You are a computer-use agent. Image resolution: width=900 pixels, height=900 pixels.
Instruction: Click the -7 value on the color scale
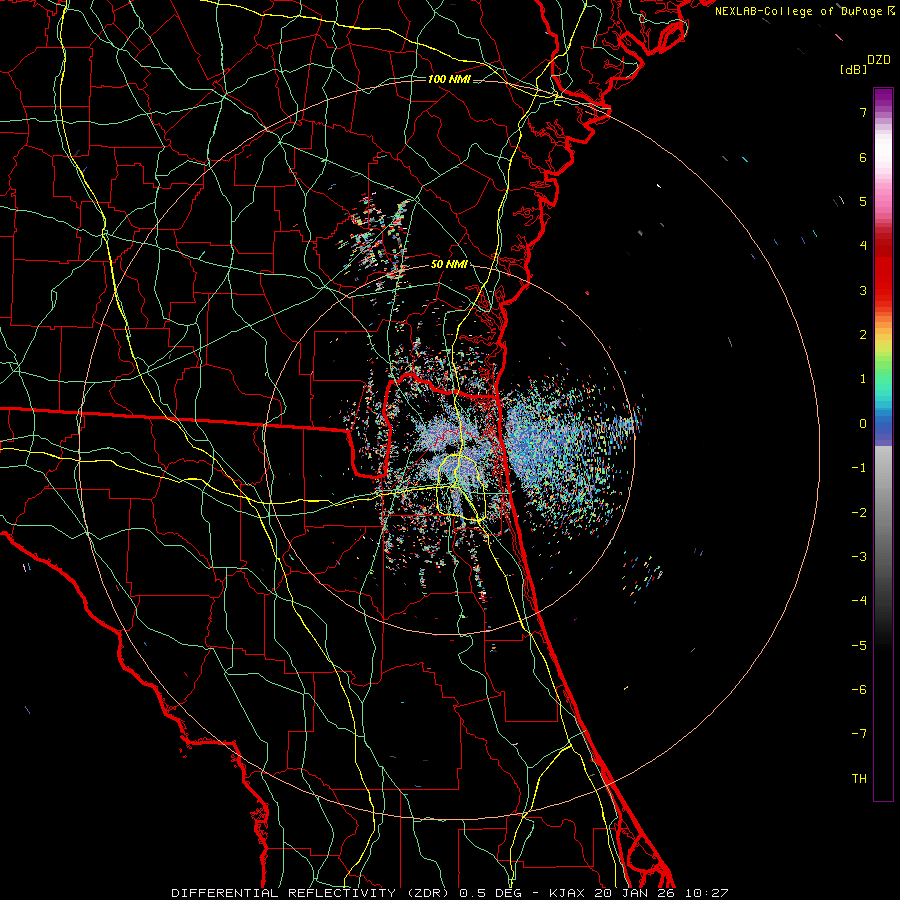click(859, 734)
